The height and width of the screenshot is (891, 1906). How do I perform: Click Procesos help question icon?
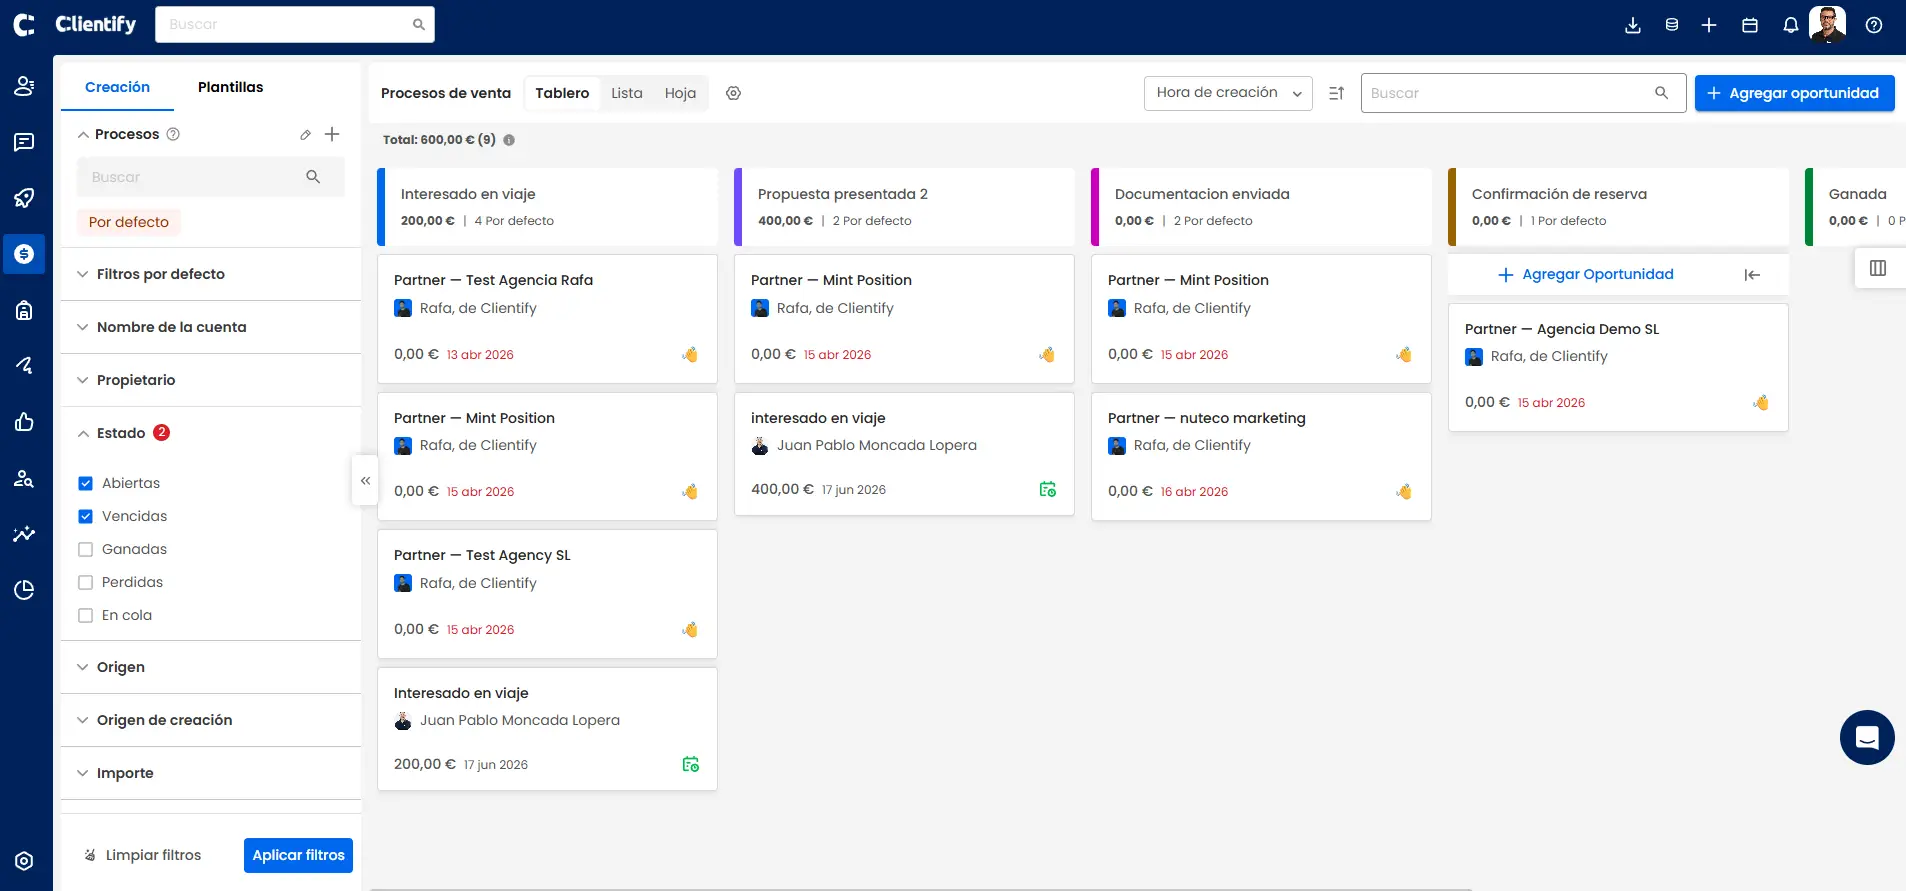(x=173, y=134)
